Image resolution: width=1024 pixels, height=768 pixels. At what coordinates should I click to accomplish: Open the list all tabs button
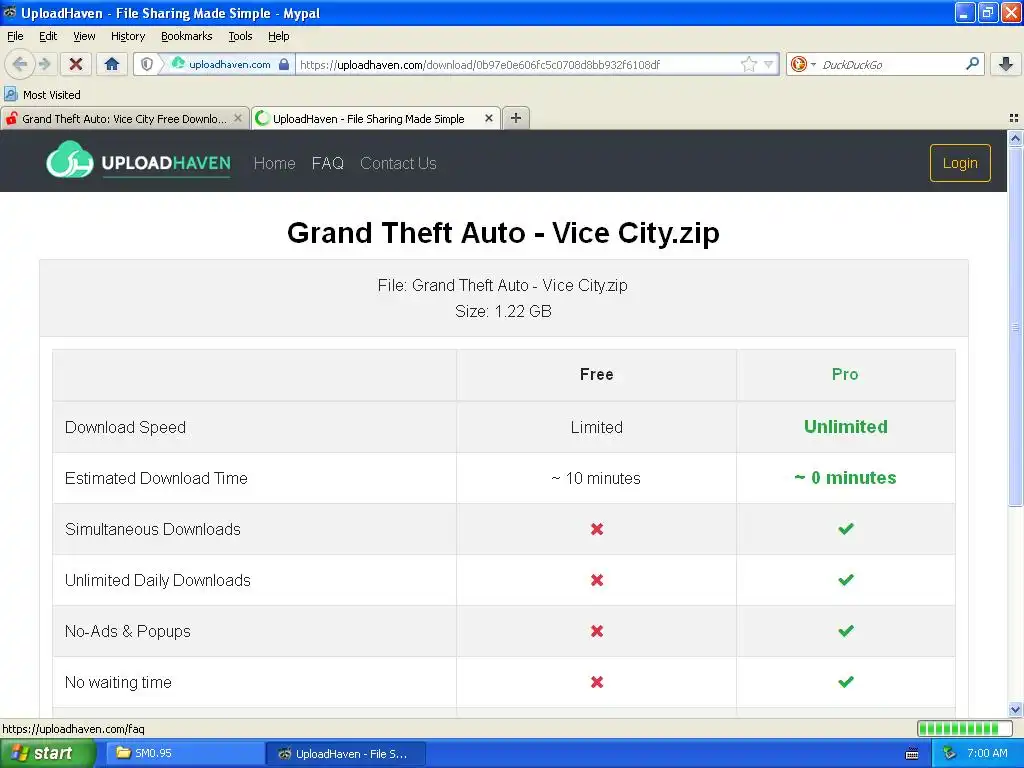1014,118
